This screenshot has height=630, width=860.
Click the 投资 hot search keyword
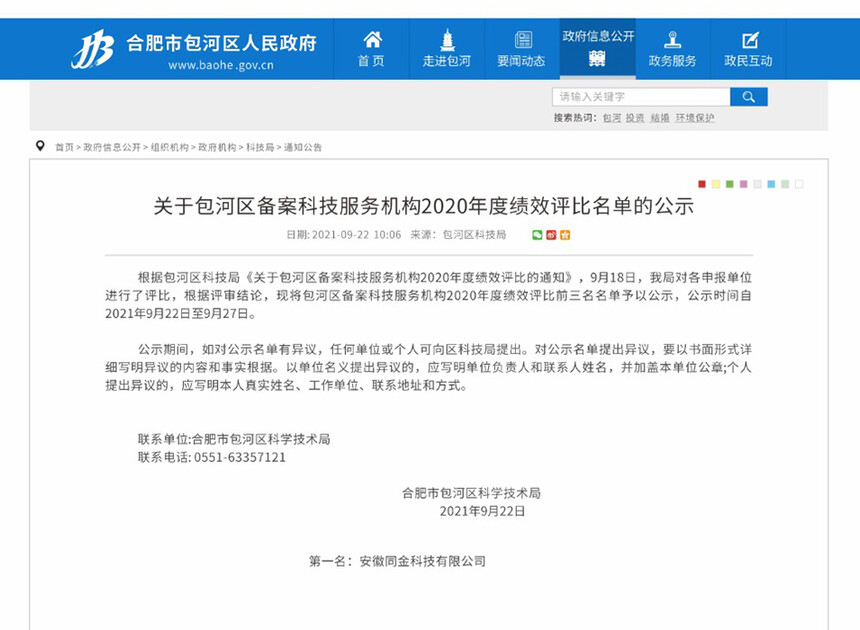tap(633, 118)
